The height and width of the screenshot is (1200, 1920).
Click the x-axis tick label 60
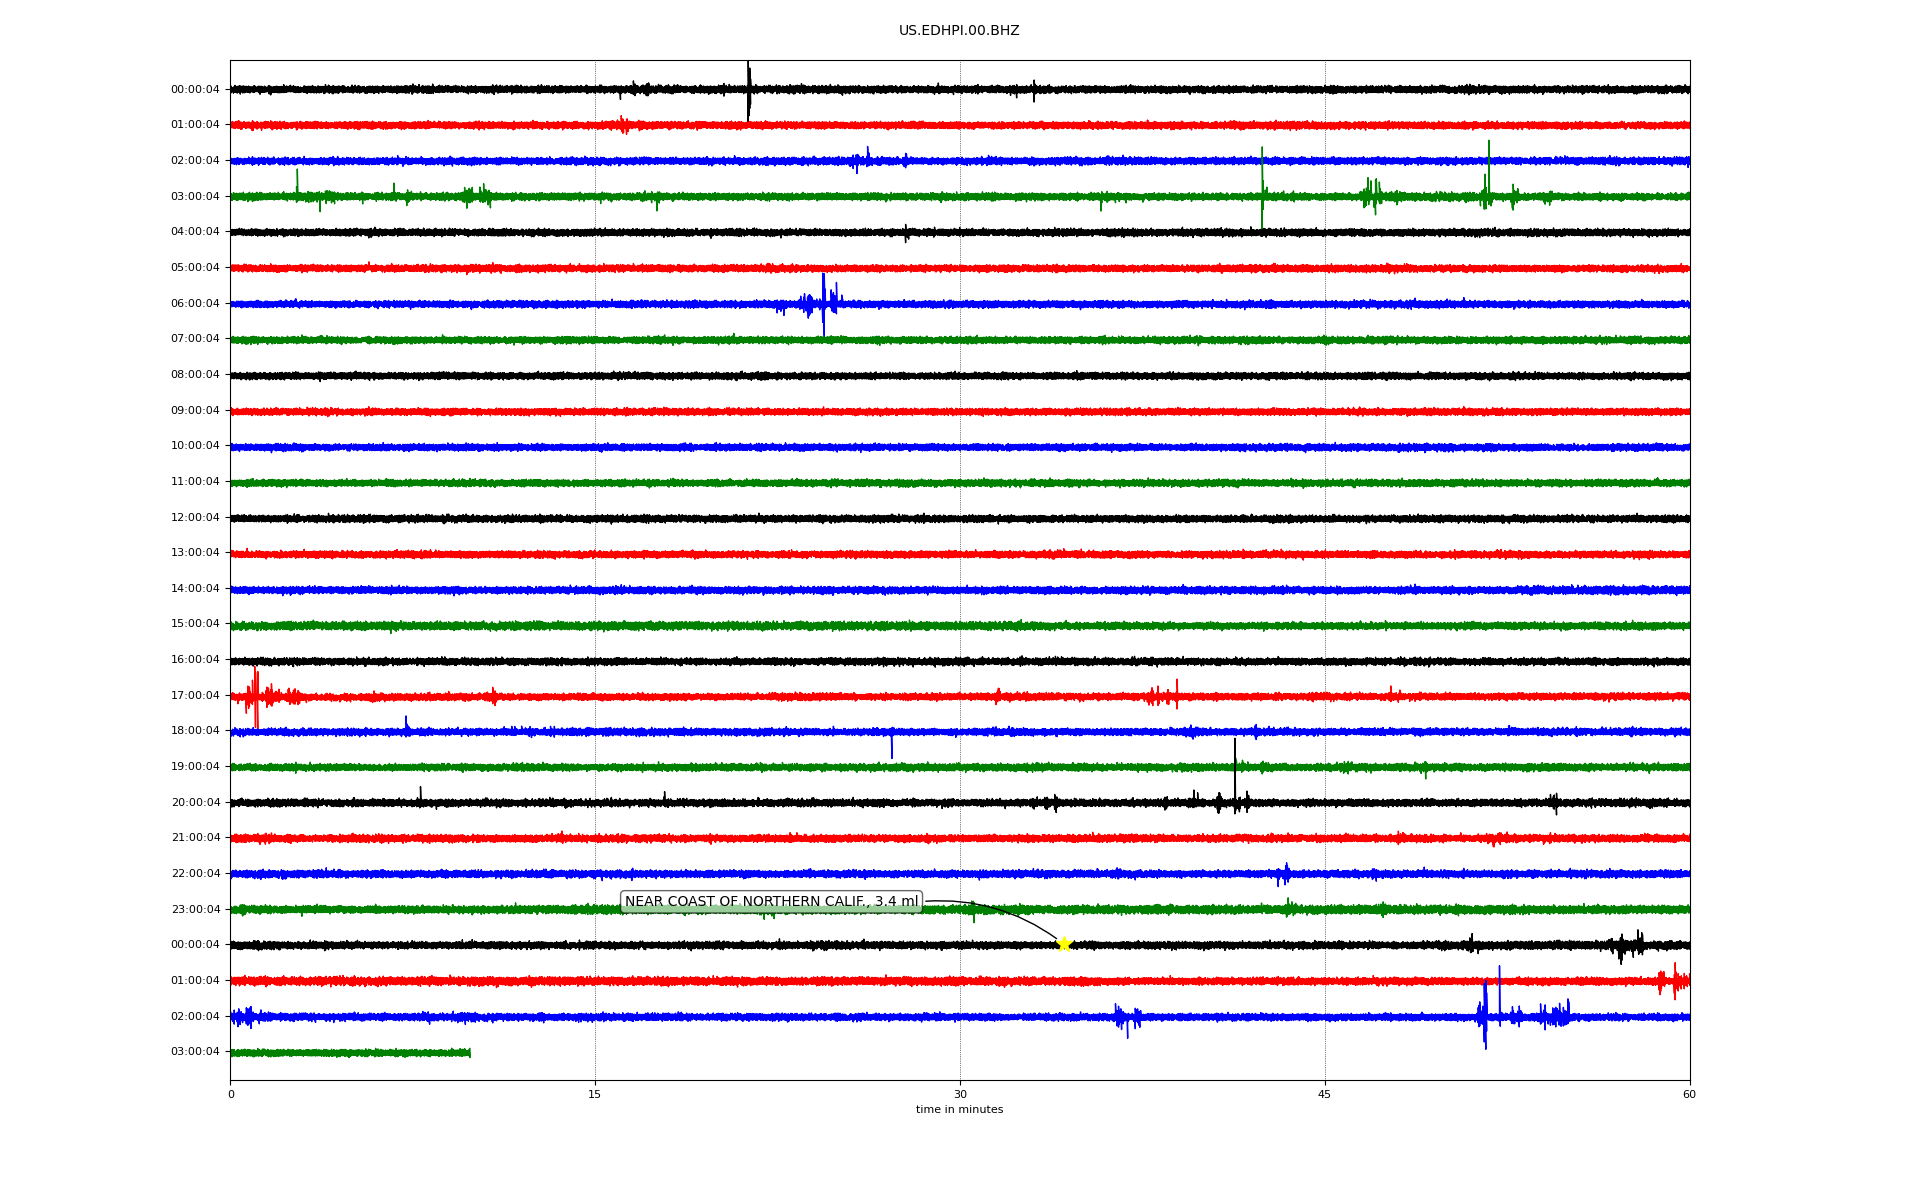pos(1689,1095)
